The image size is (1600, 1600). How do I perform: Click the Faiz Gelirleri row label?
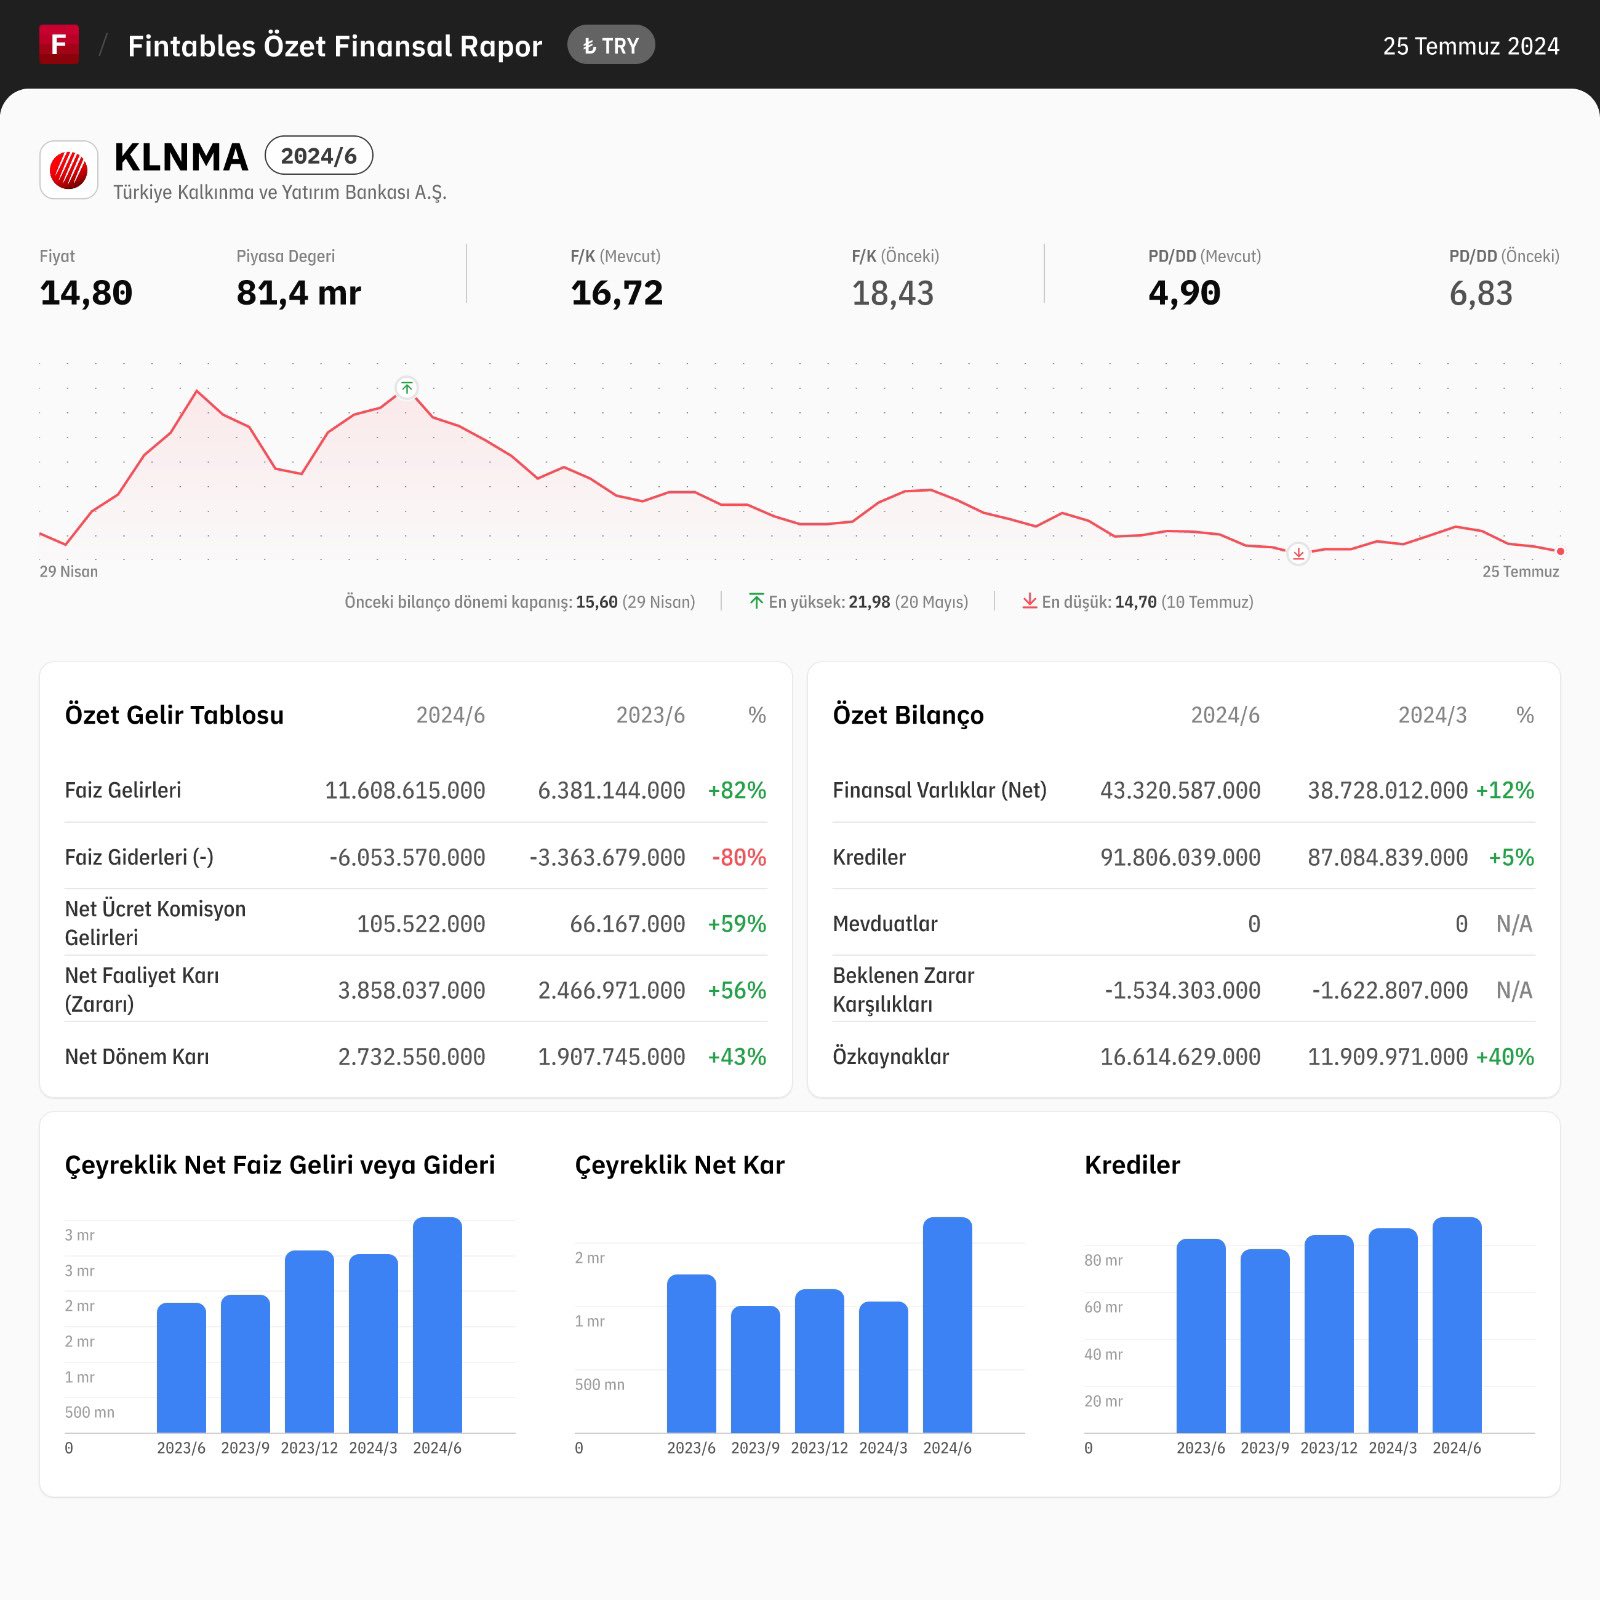pos(123,790)
